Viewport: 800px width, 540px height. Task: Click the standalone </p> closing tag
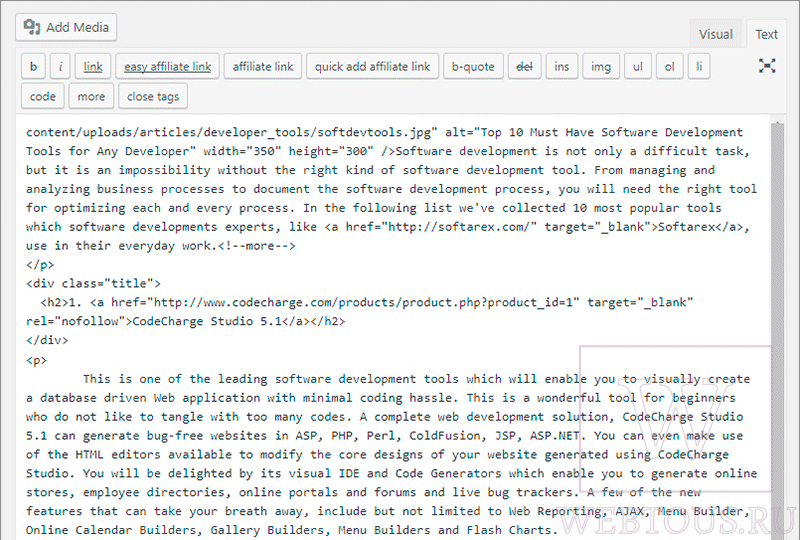point(40,265)
